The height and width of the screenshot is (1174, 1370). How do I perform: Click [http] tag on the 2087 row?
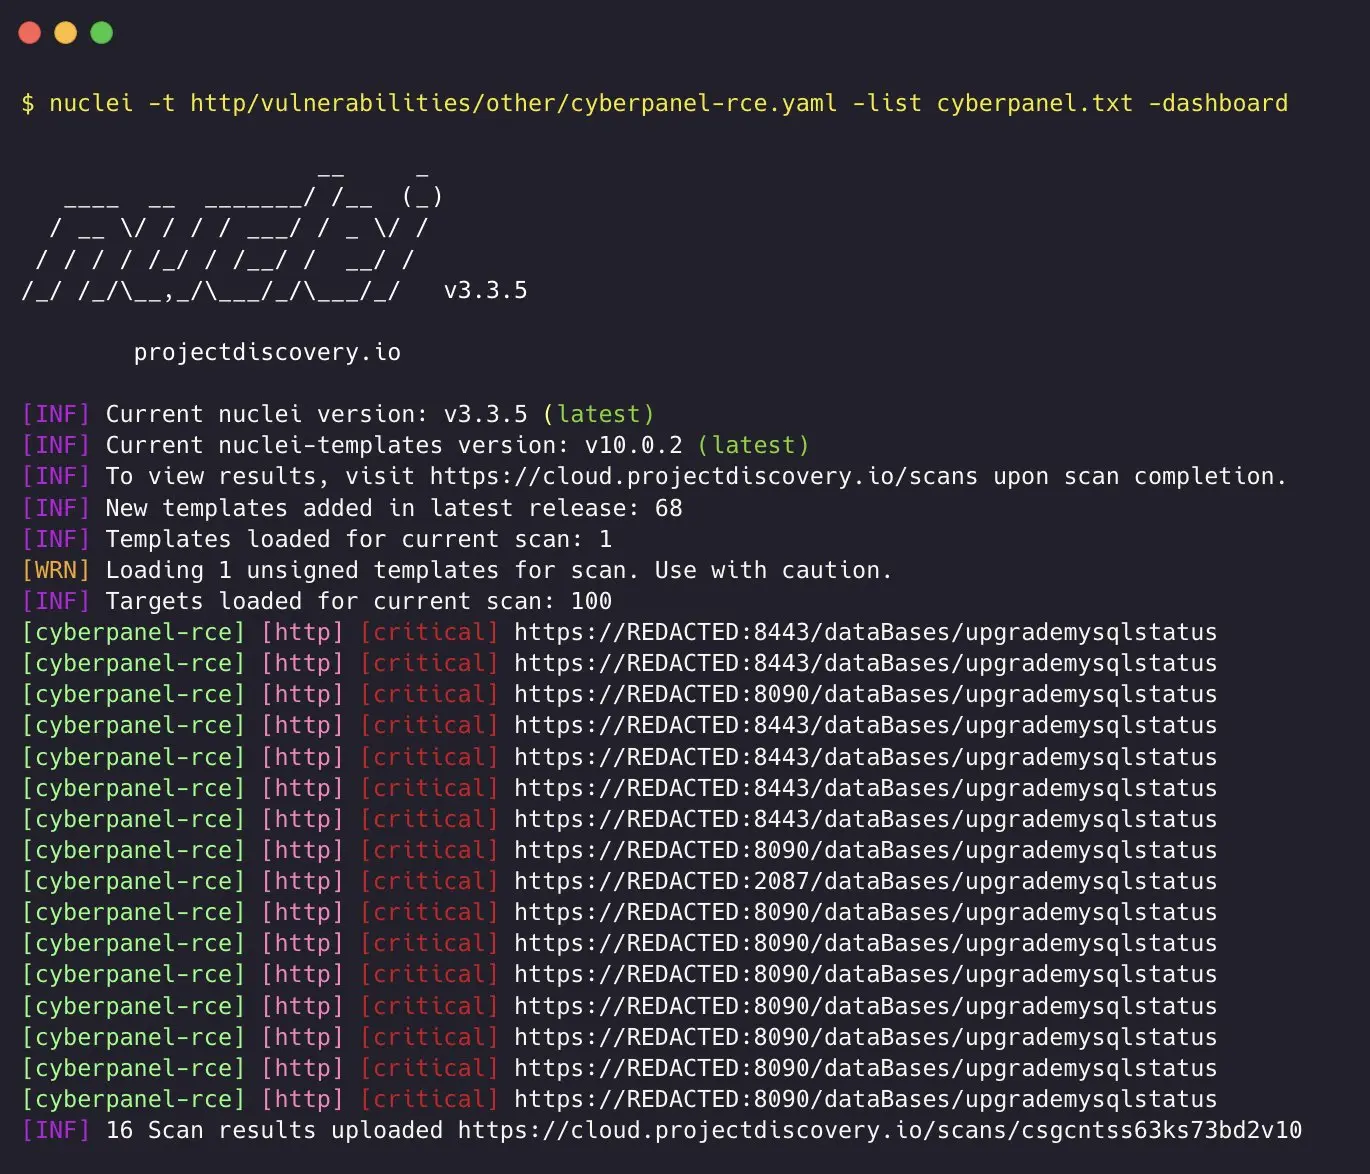[x=302, y=881]
